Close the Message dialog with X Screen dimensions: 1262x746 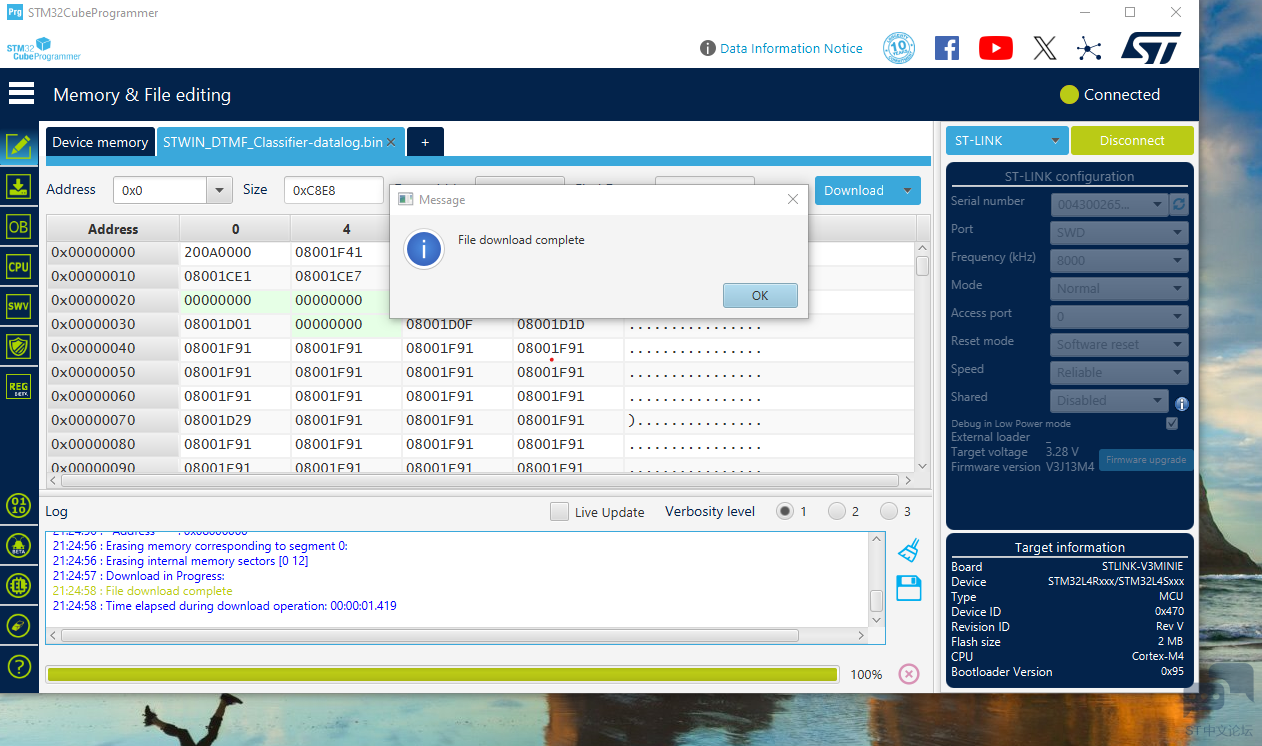pyautogui.click(x=793, y=199)
